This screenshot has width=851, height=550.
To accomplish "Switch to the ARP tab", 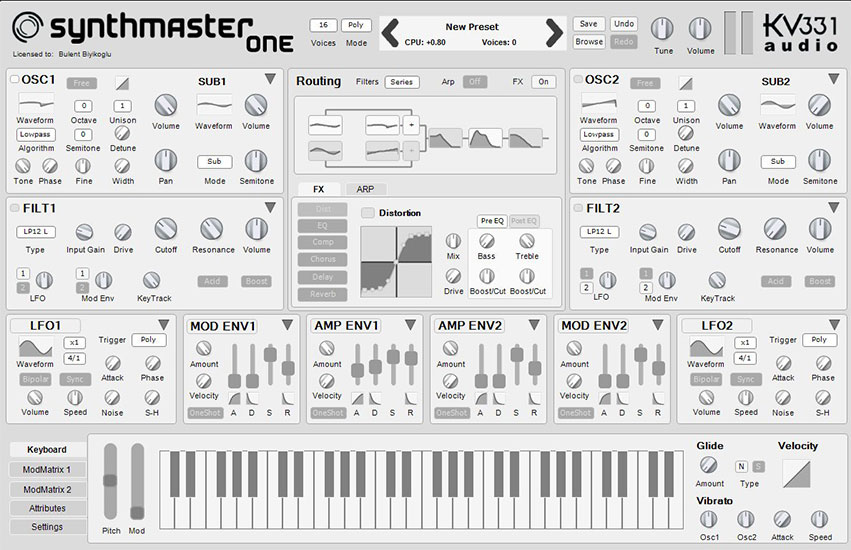I will pyautogui.click(x=365, y=189).
